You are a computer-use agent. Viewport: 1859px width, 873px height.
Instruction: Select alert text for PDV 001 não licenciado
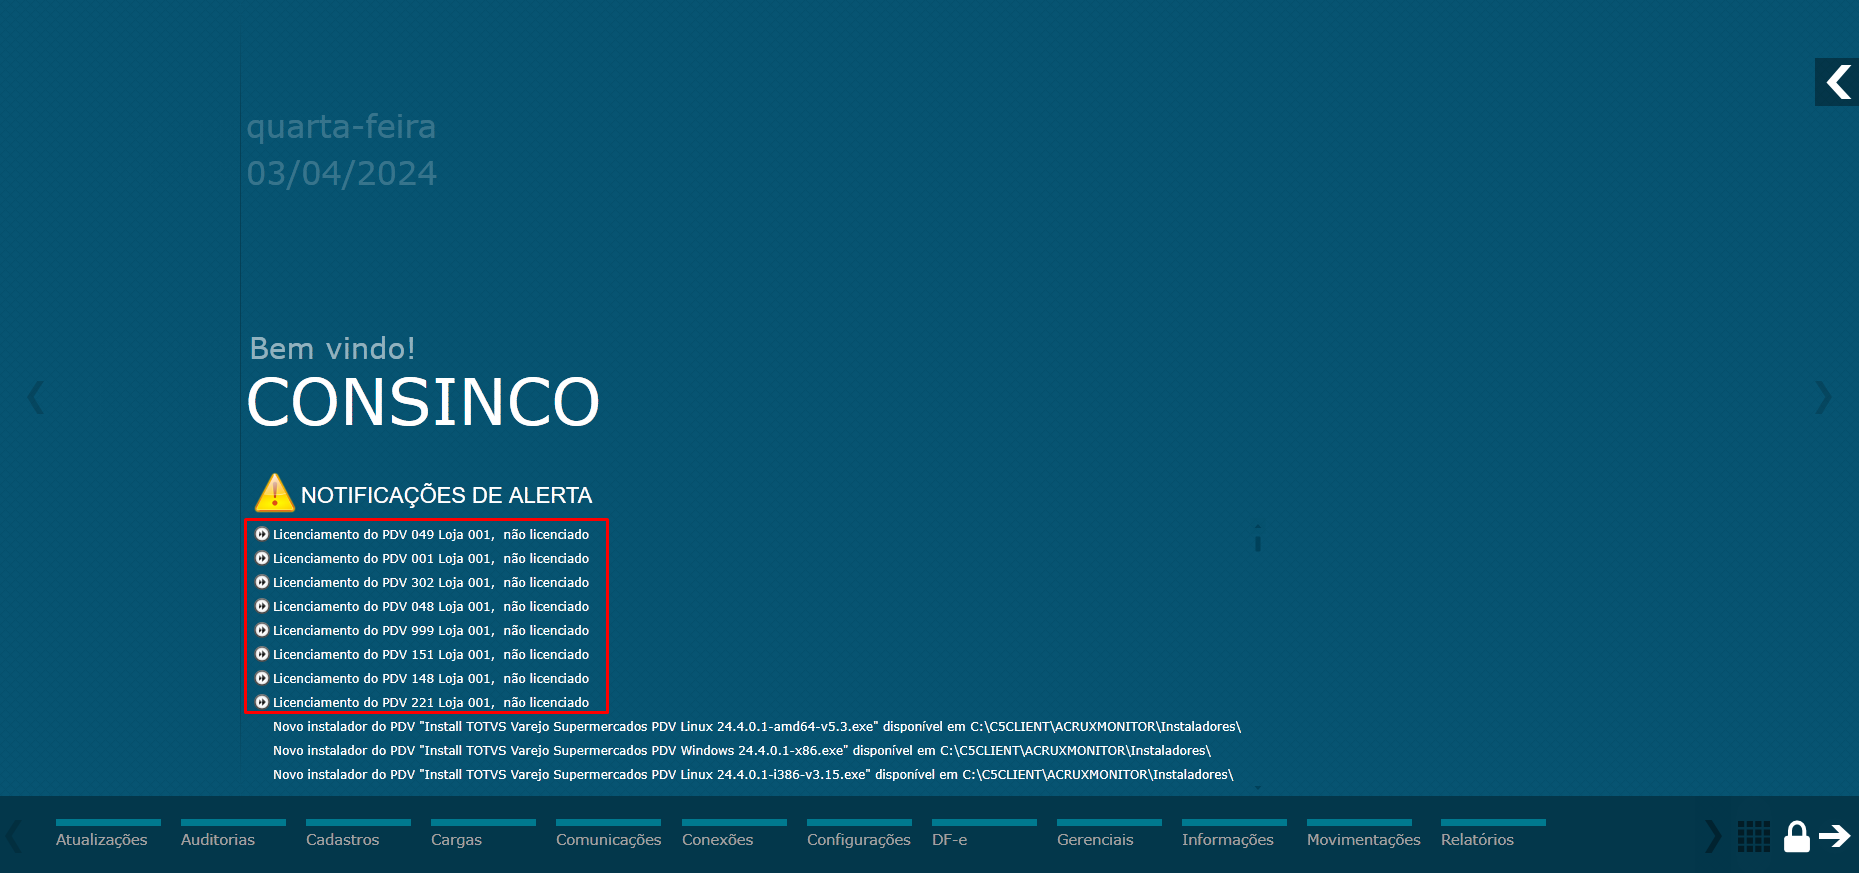point(431,558)
